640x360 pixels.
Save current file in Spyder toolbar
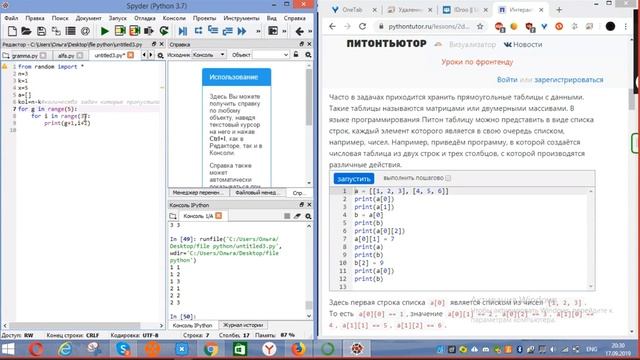tap(41, 31)
